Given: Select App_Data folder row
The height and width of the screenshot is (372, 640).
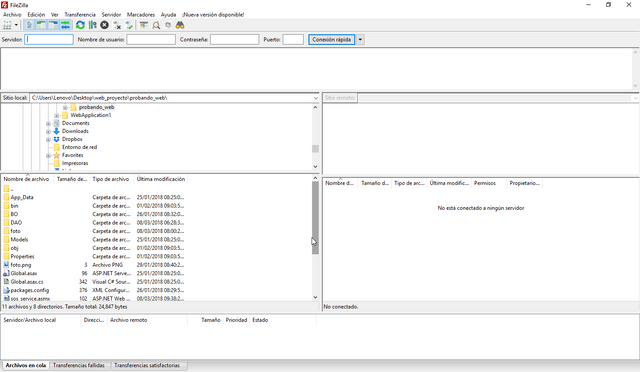Looking at the screenshot, I should click(94, 197).
